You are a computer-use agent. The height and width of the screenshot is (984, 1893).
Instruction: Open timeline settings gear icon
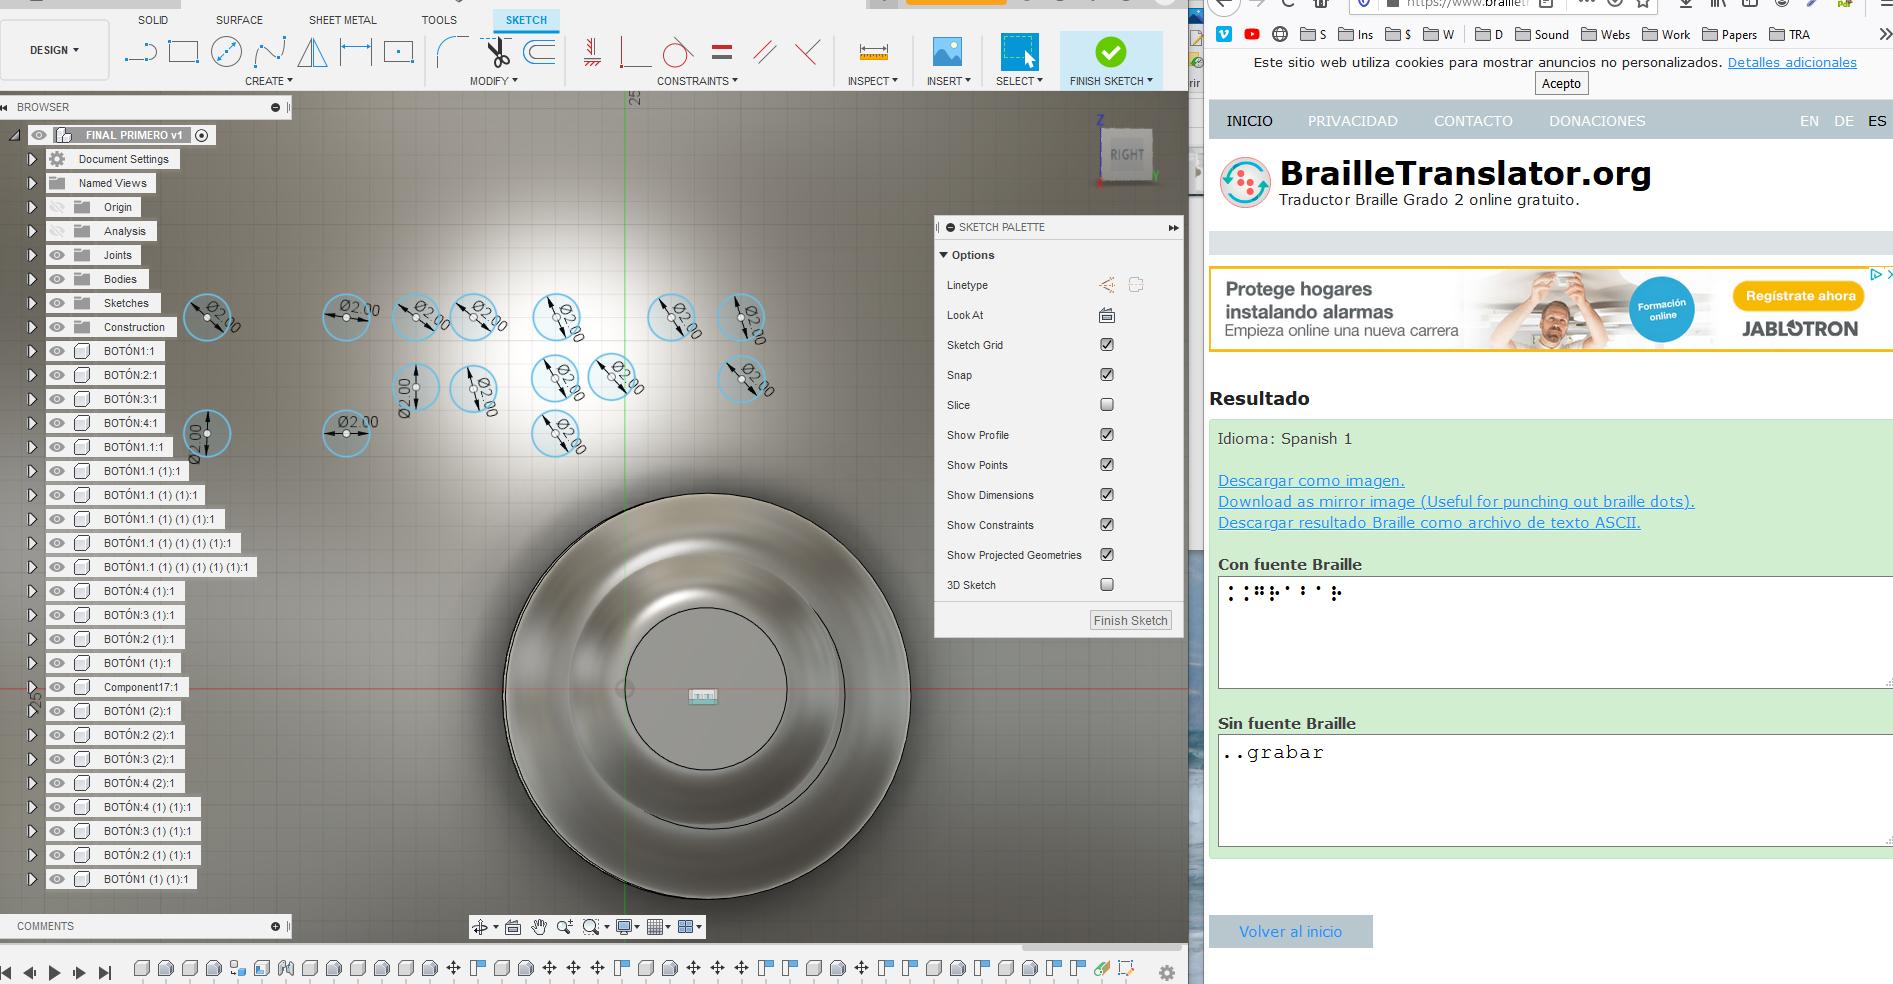click(x=1166, y=972)
